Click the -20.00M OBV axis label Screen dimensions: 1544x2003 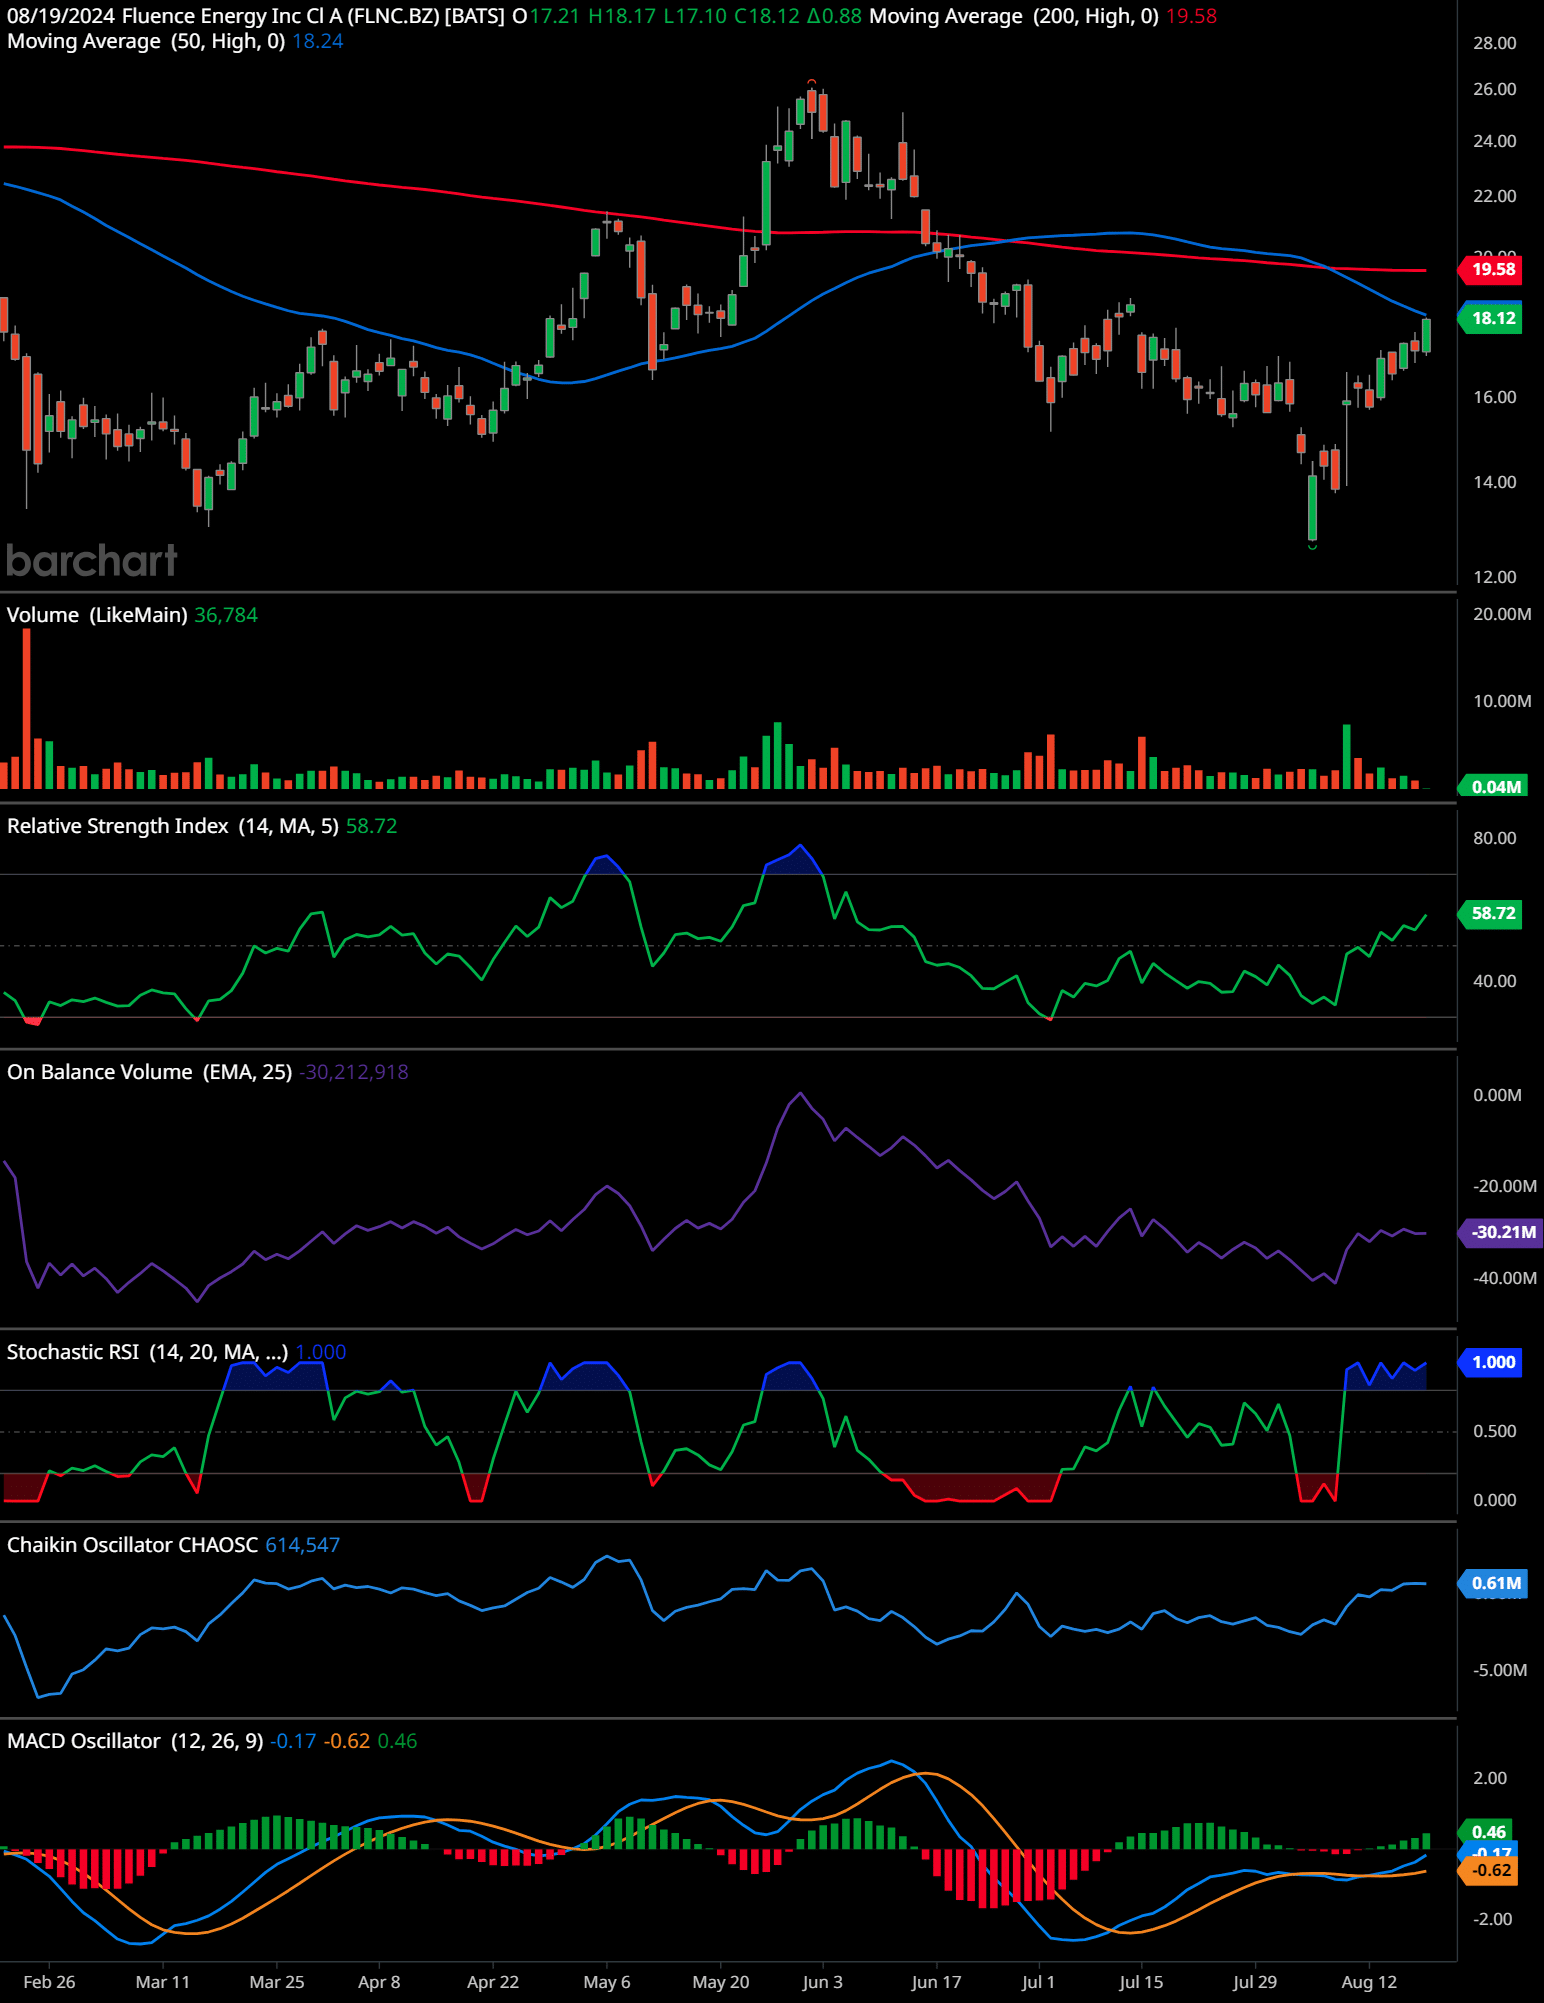(1505, 1186)
